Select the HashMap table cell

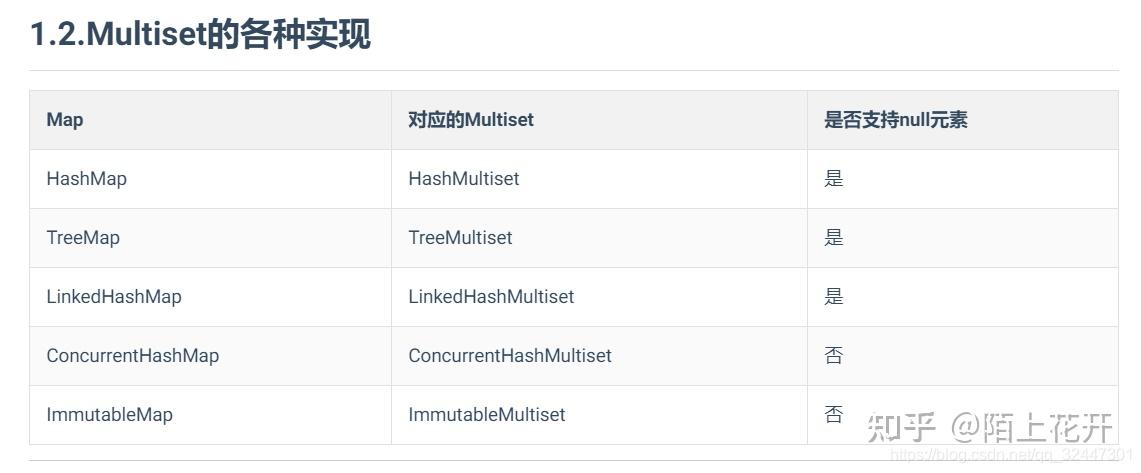tap(87, 179)
